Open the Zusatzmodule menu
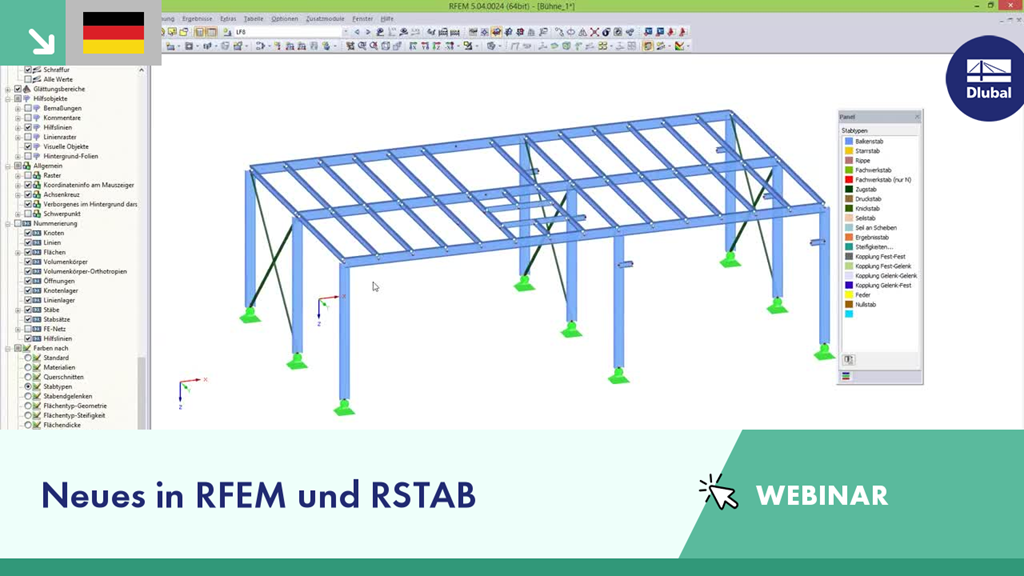The width and height of the screenshot is (1024, 576). (325, 19)
